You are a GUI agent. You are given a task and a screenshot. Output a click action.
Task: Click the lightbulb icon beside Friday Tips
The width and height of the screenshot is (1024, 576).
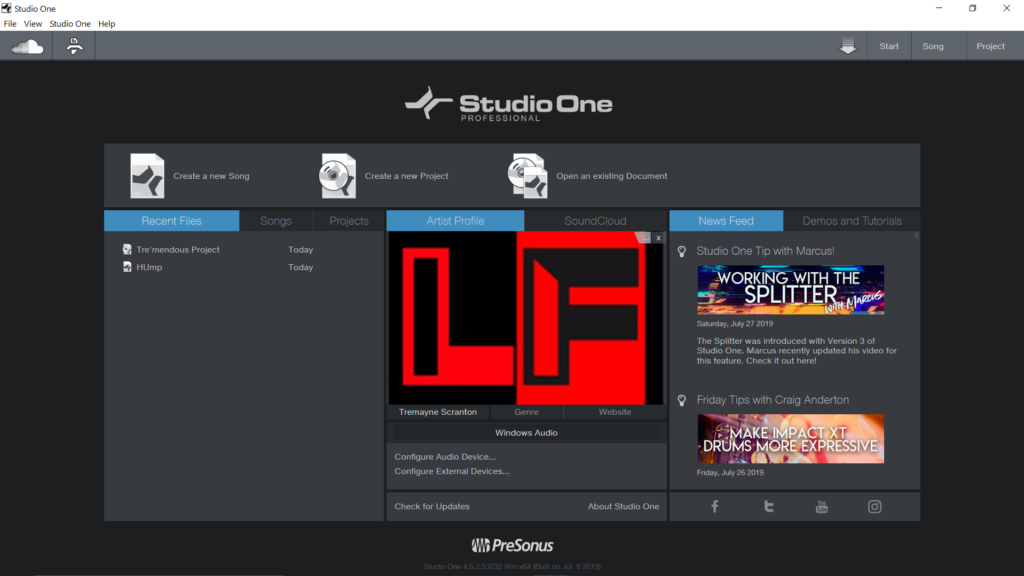pyautogui.click(x=682, y=400)
